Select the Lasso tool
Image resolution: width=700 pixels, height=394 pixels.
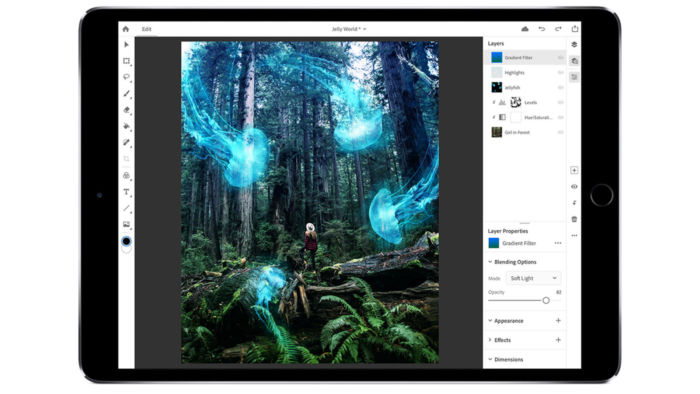[126, 77]
